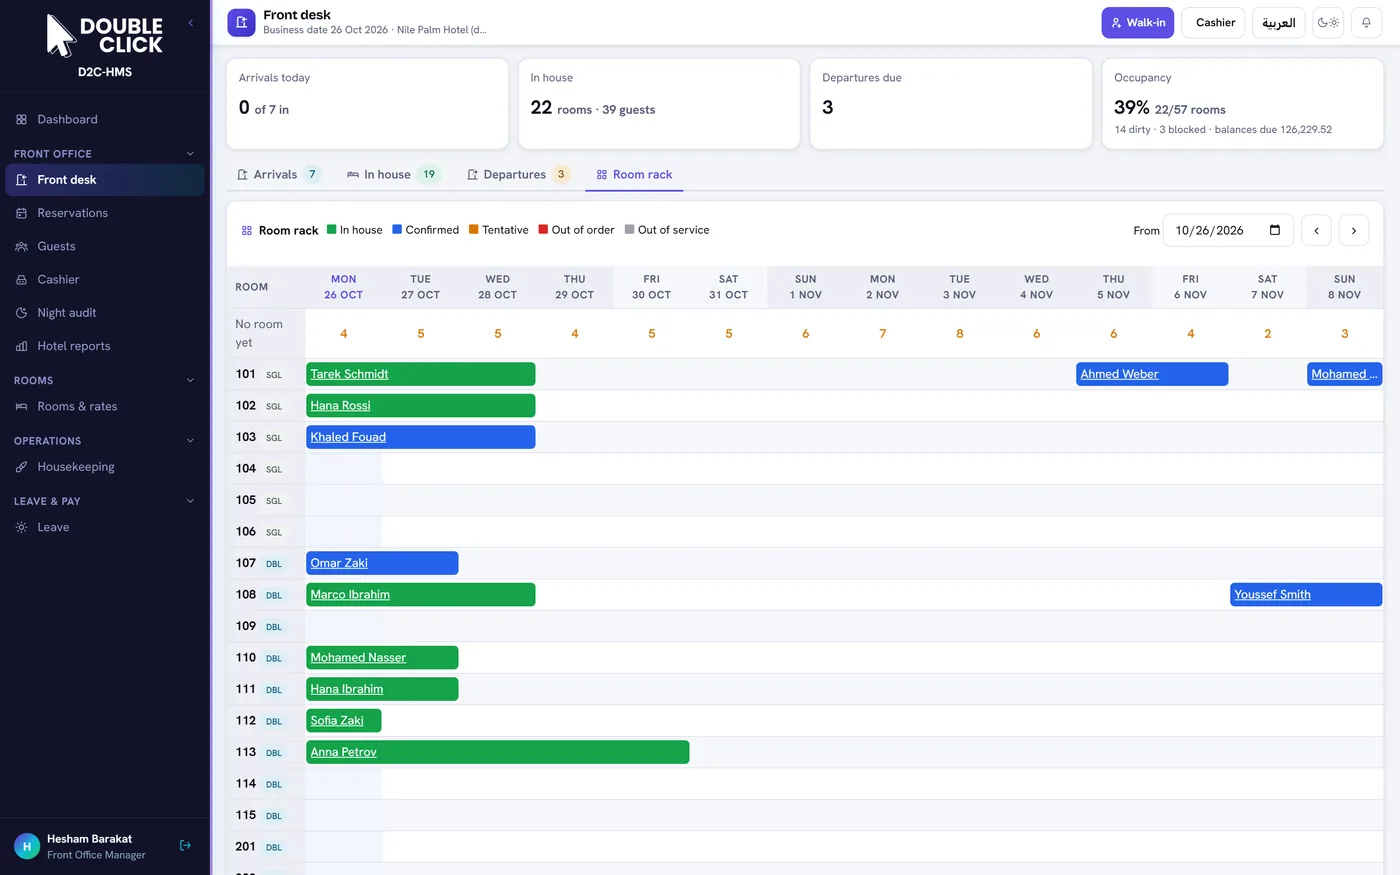Collapse the Rooms section
1400x875 pixels.
pos(190,380)
